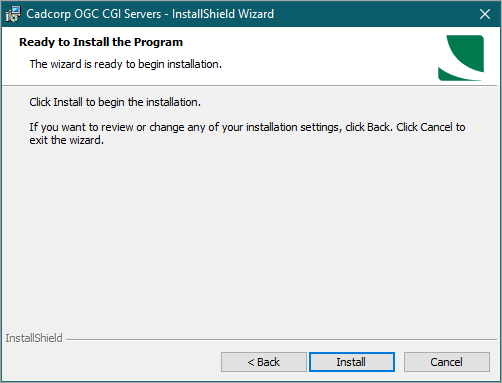The height and width of the screenshot is (383, 502).
Task: Go back with the < Back button
Action: click(x=264, y=362)
